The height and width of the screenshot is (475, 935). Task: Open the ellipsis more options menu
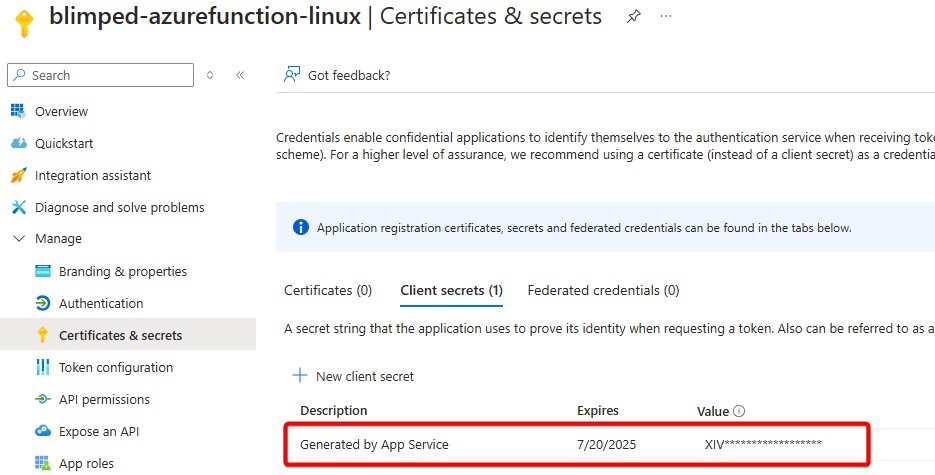coord(666,16)
